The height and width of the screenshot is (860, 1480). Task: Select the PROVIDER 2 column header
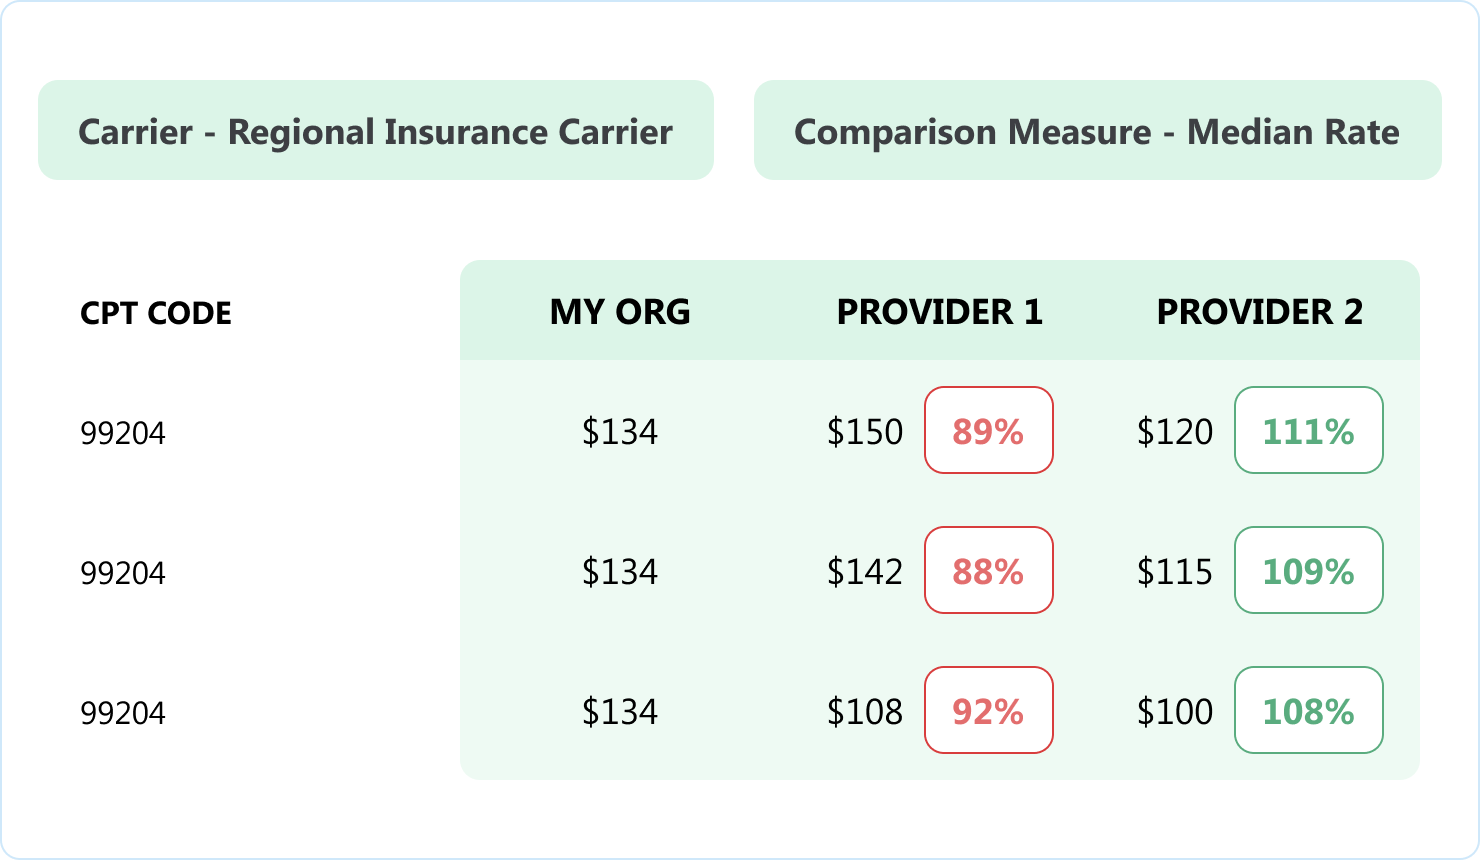point(1259,312)
